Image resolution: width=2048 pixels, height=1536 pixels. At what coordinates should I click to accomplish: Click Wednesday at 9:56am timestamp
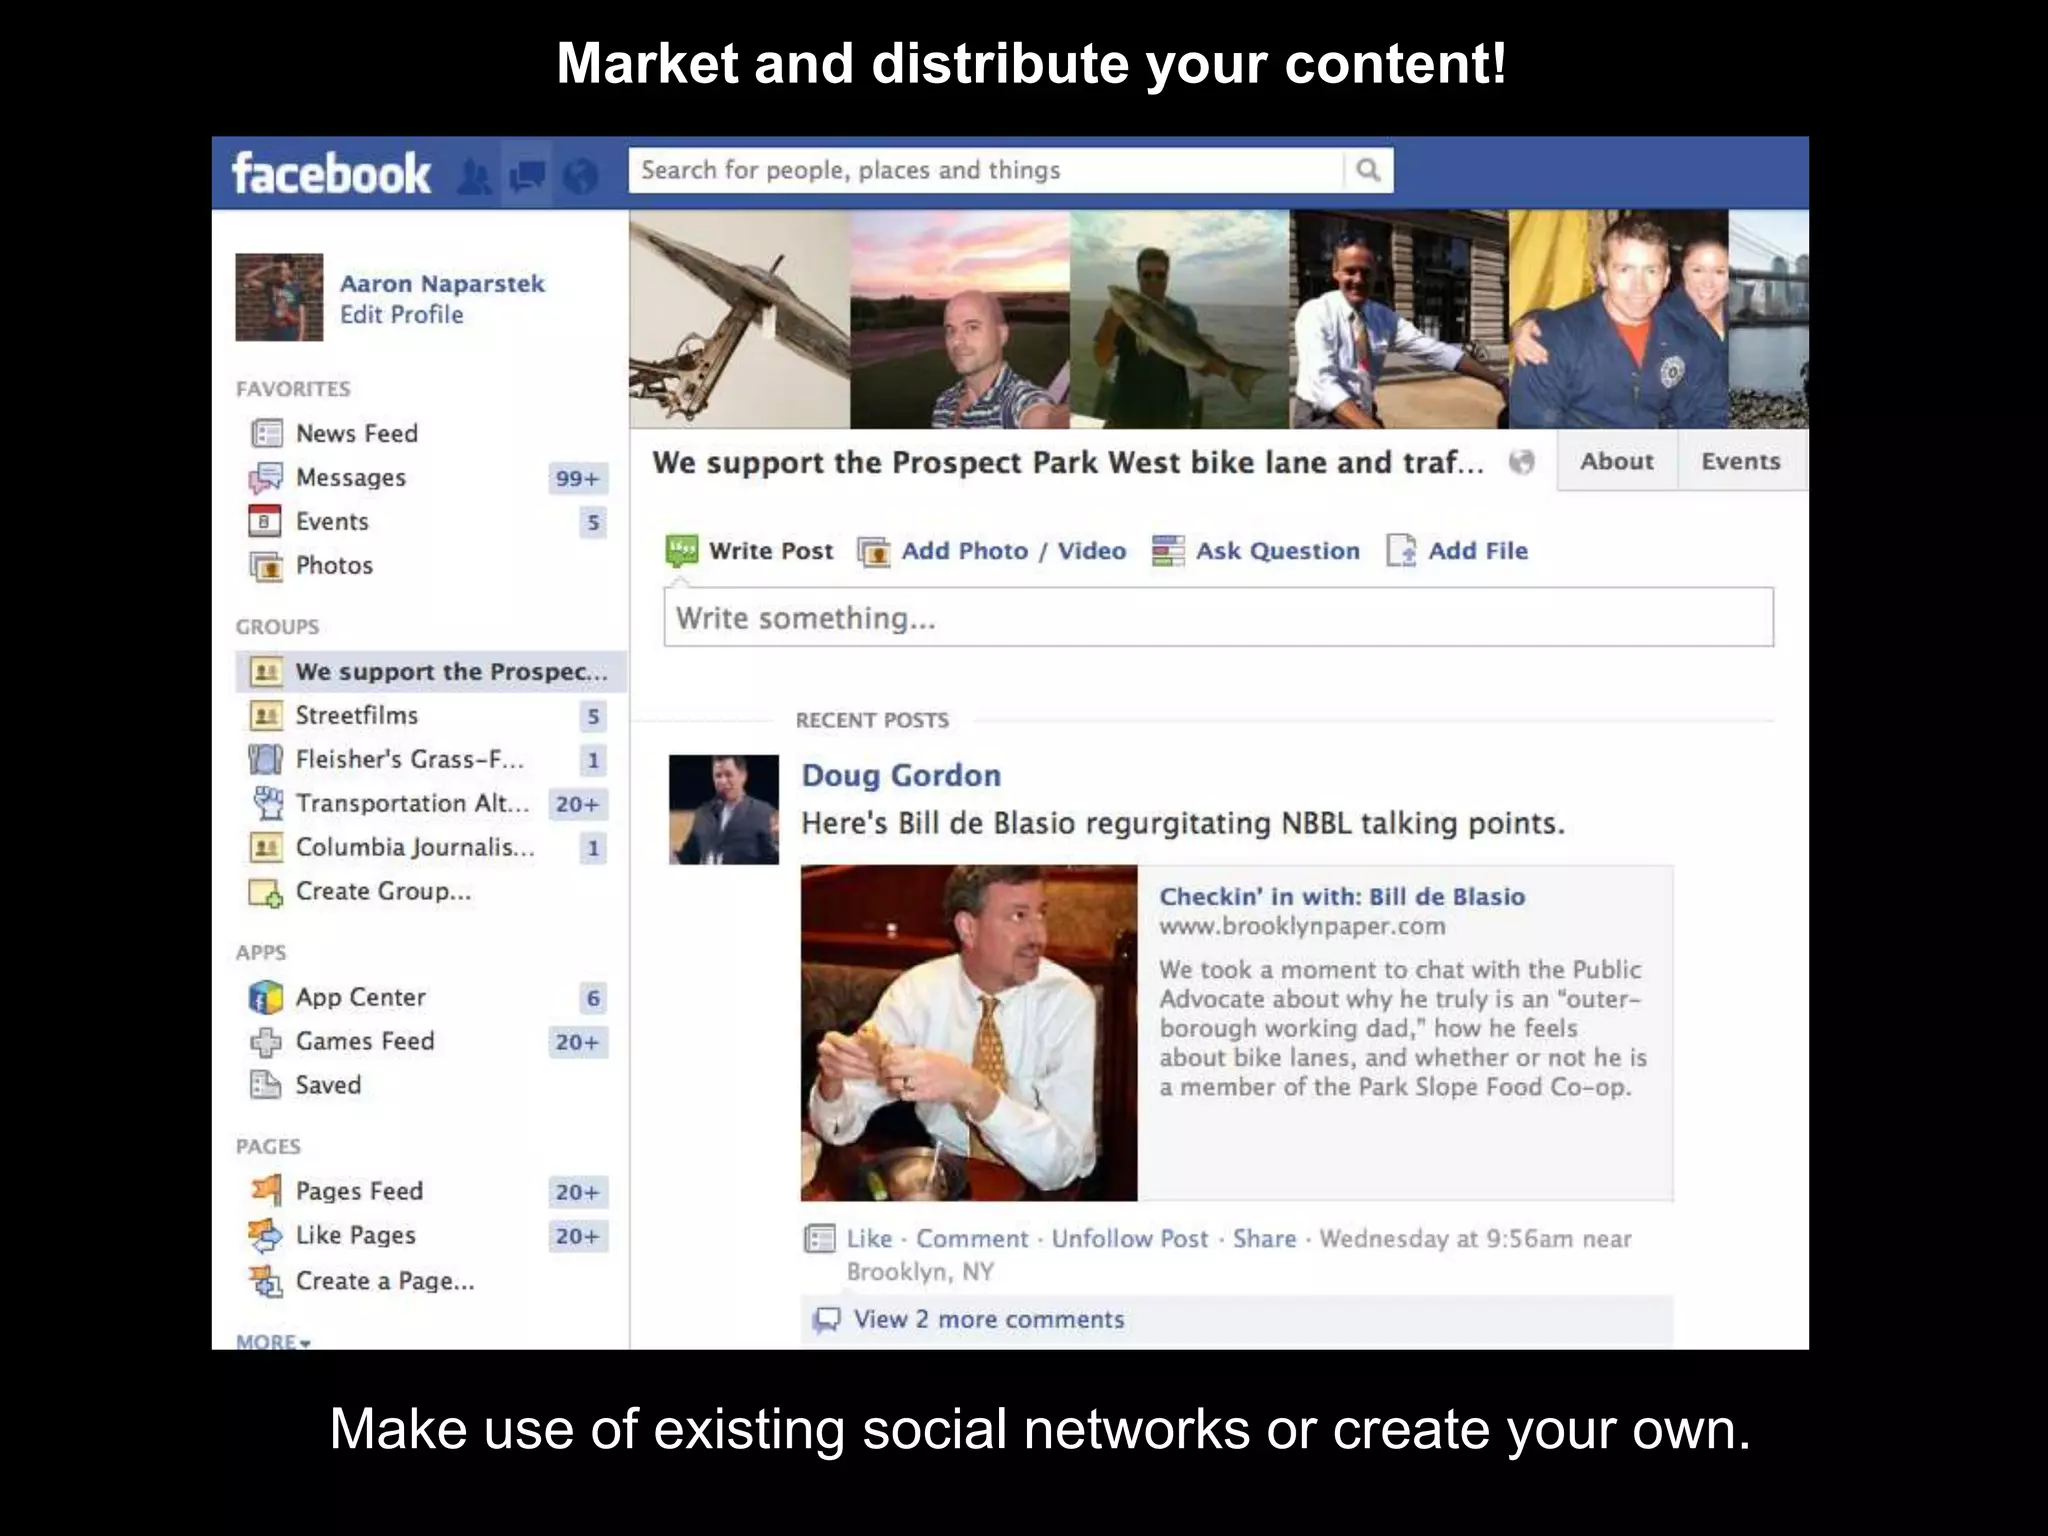[1446, 1239]
